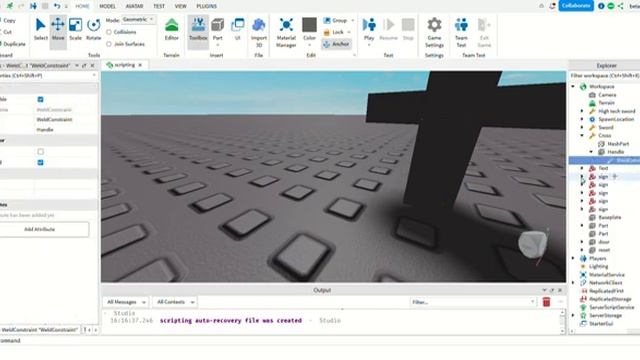The image size is (640, 360).
Task: Click the Duplicate button
Action: click(14, 44)
